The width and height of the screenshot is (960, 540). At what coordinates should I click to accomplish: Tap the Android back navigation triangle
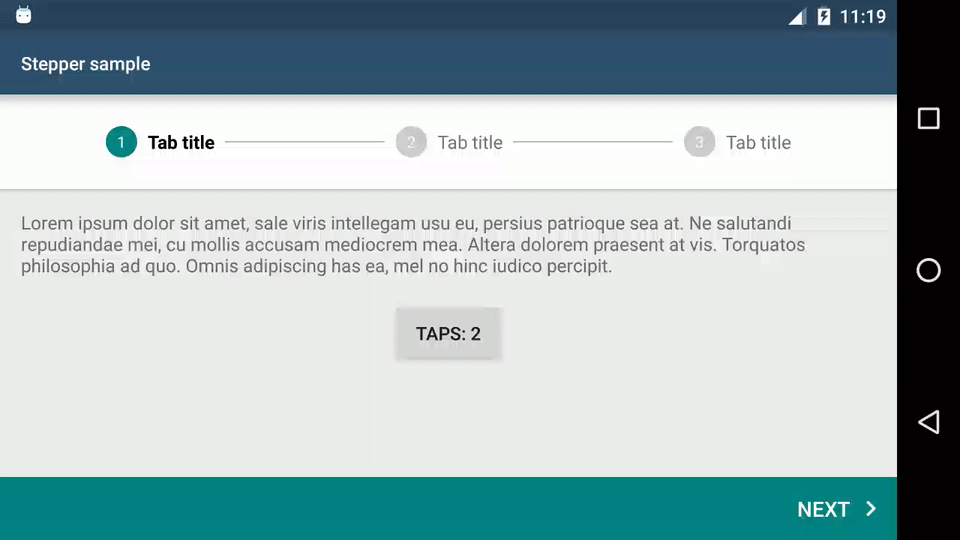929,422
